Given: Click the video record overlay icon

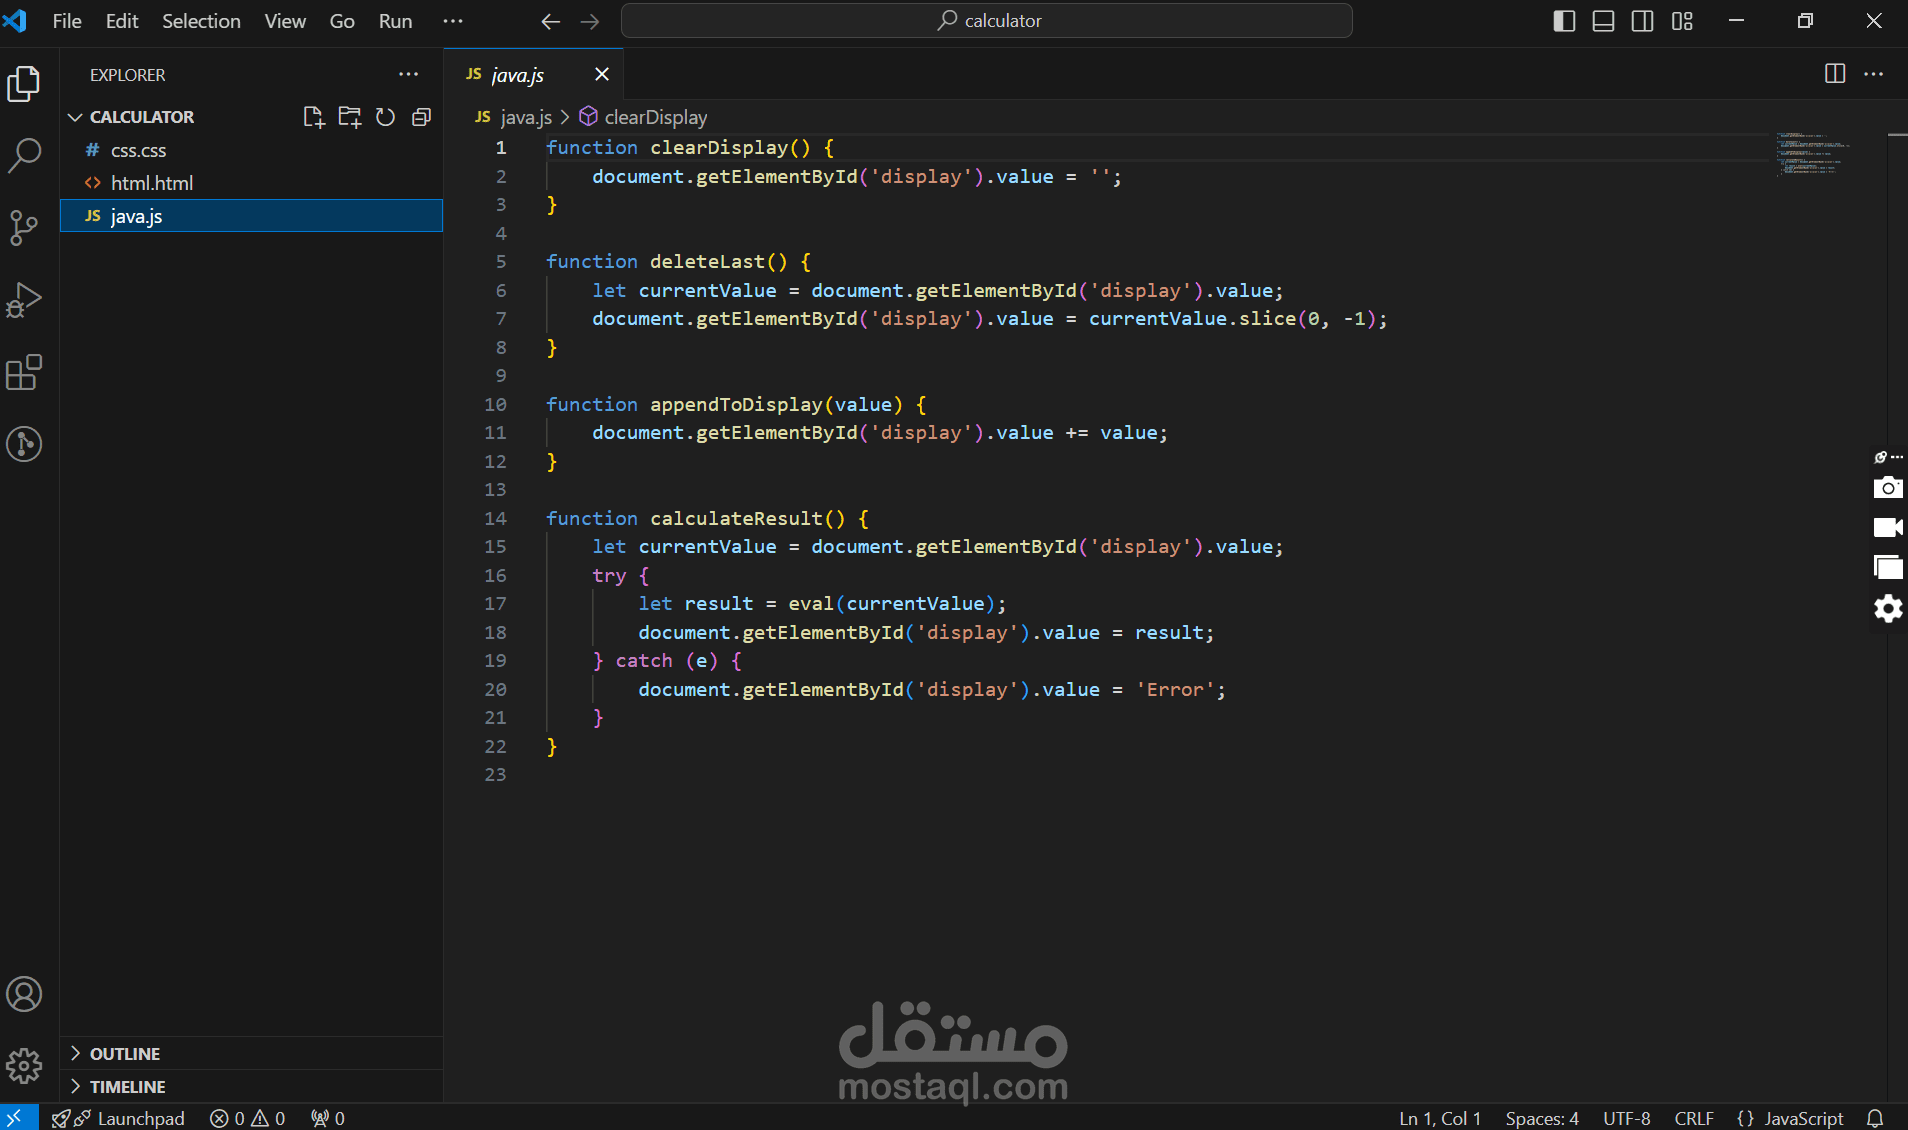Looking at the screenshot, I should click(1888, 527).
